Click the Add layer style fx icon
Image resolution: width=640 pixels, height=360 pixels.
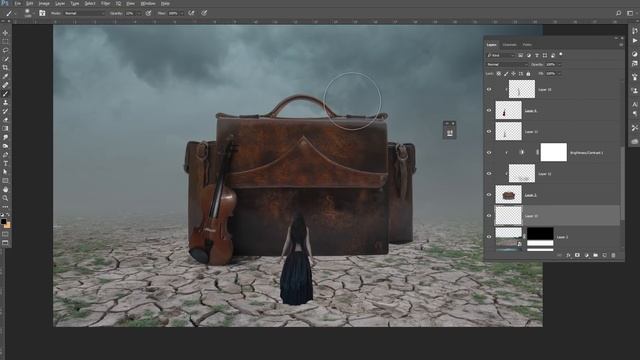coord(568,255)
